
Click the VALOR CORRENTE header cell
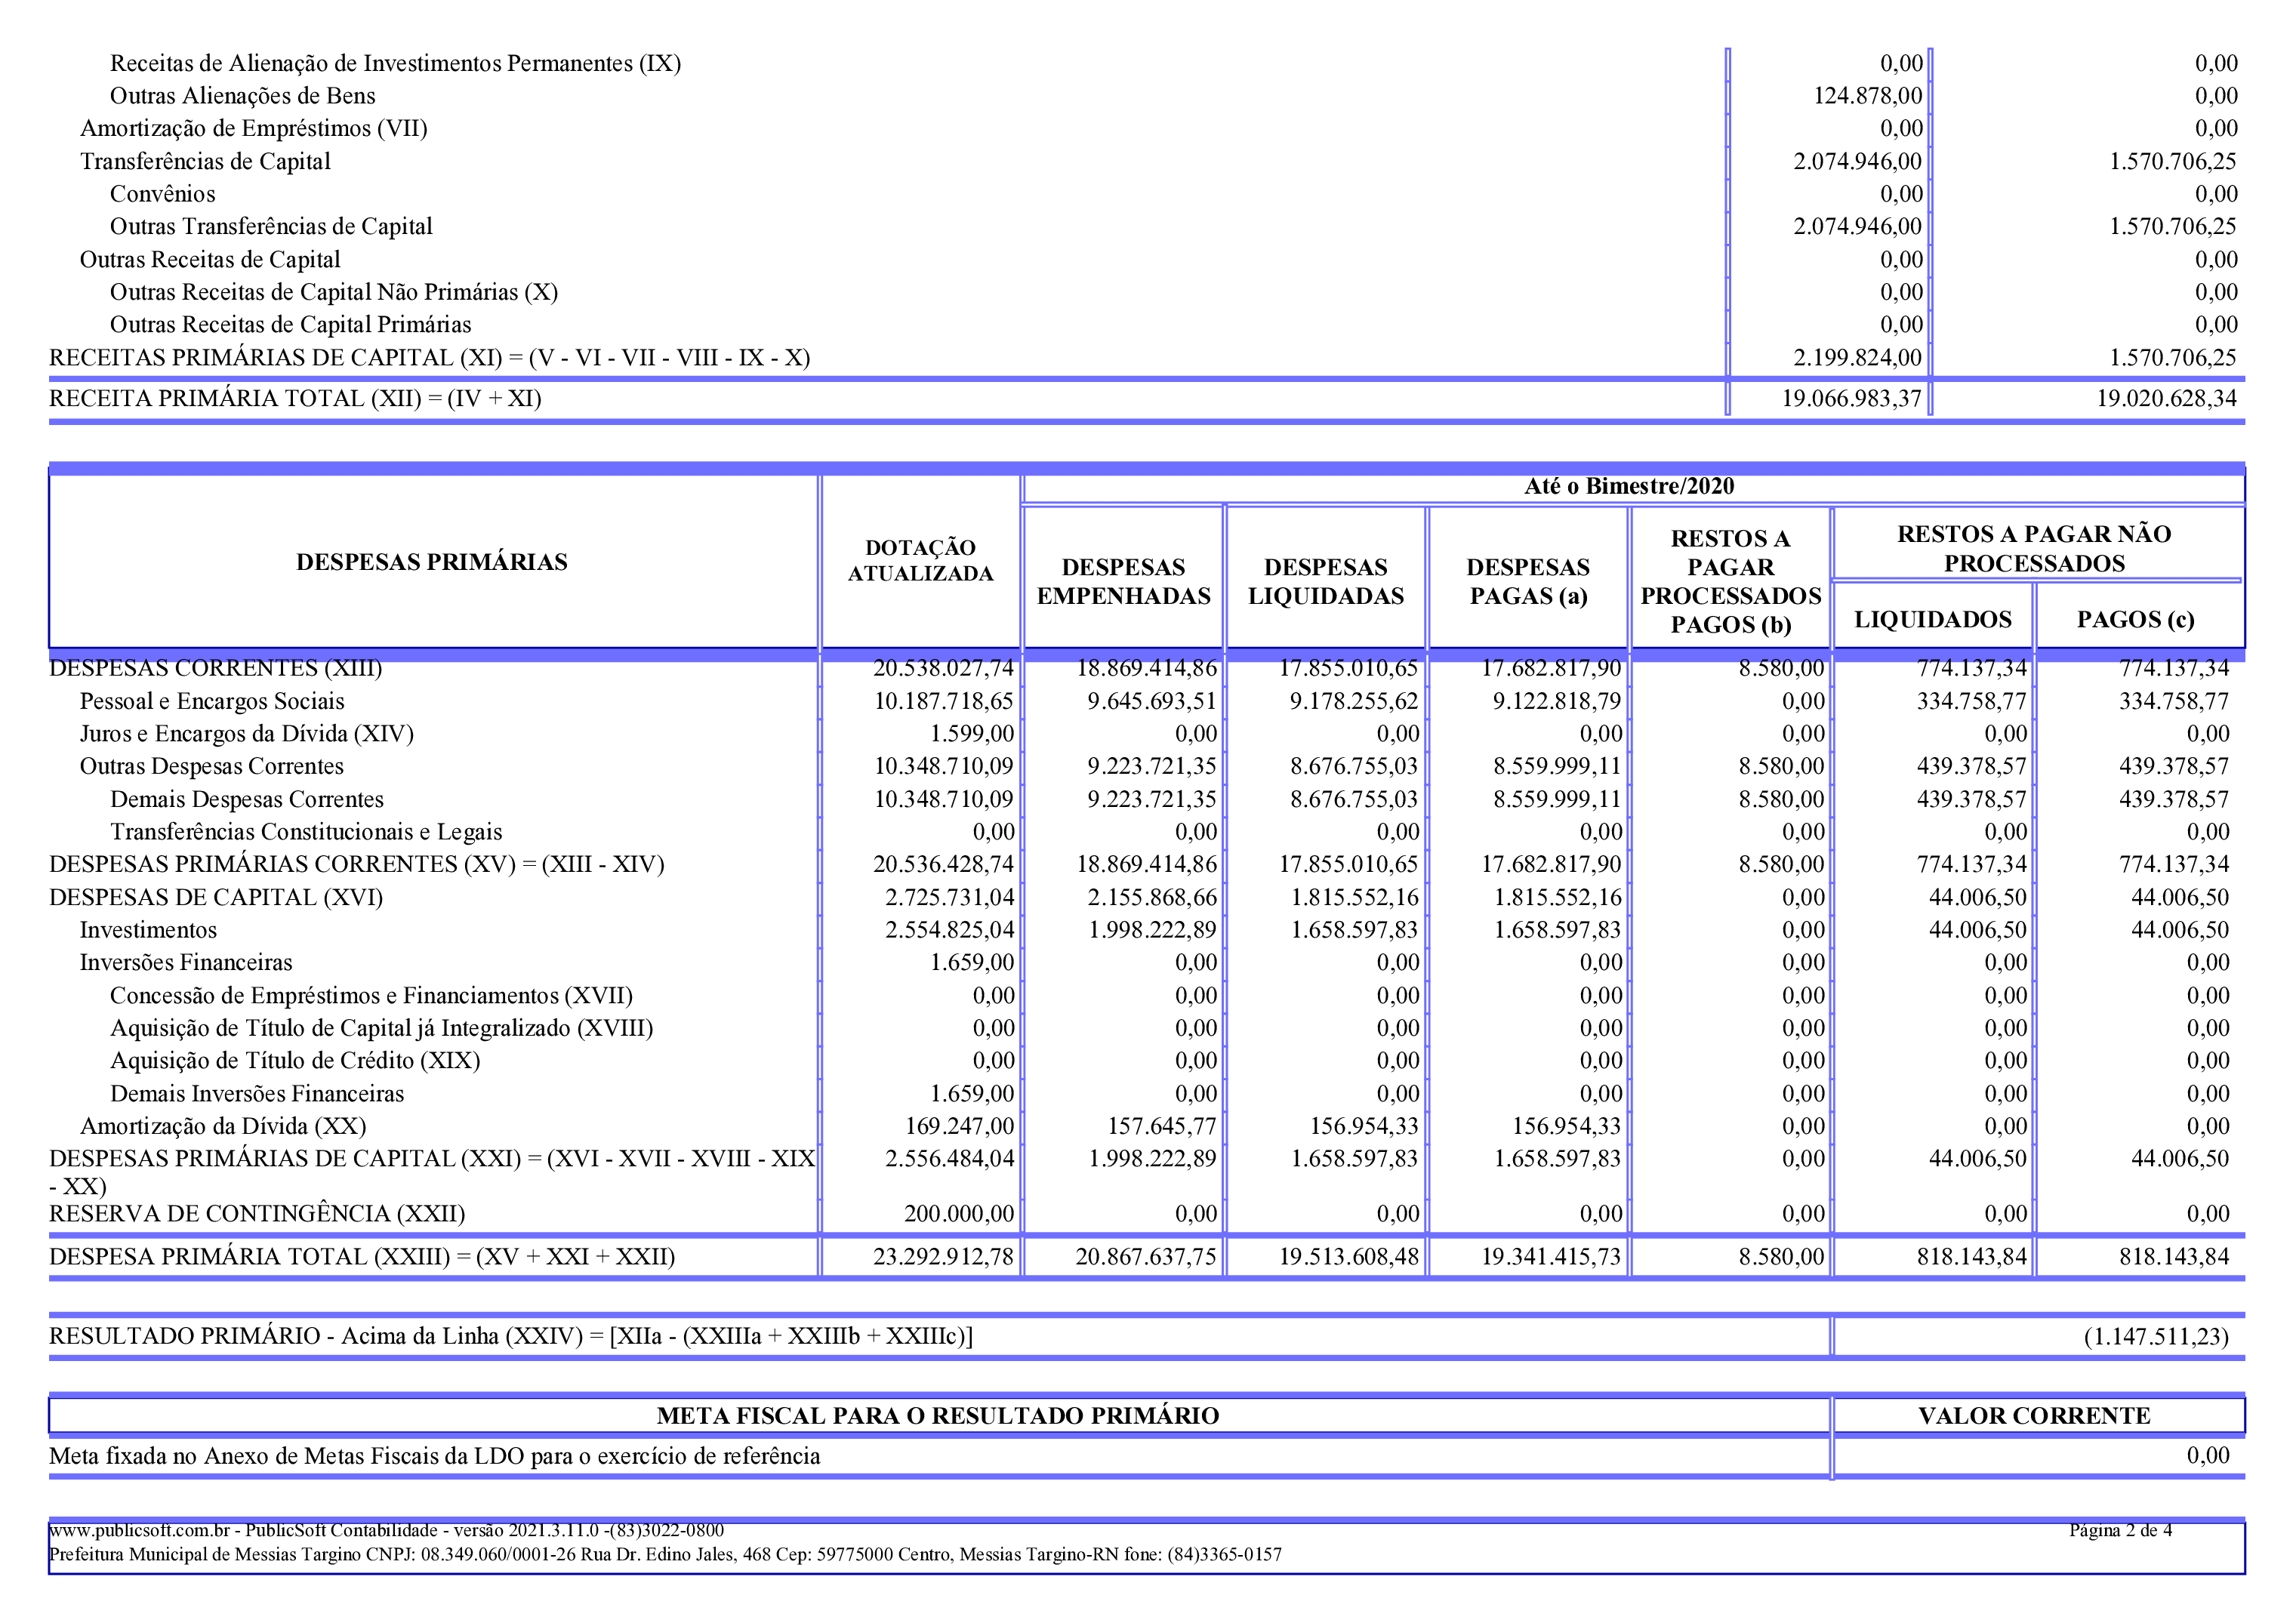point(2033,1416)
